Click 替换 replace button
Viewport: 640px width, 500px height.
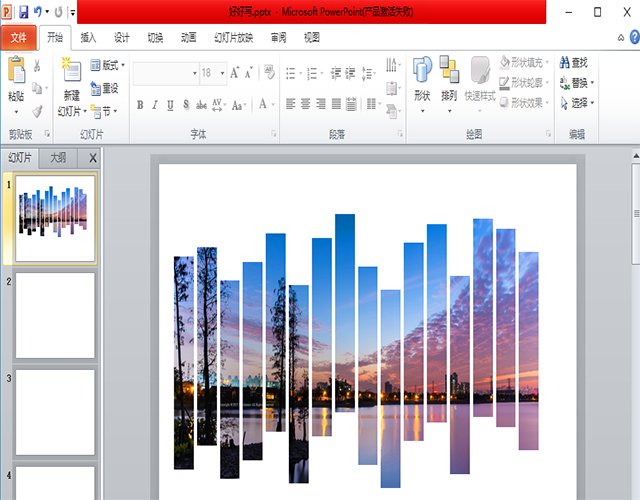576,83
